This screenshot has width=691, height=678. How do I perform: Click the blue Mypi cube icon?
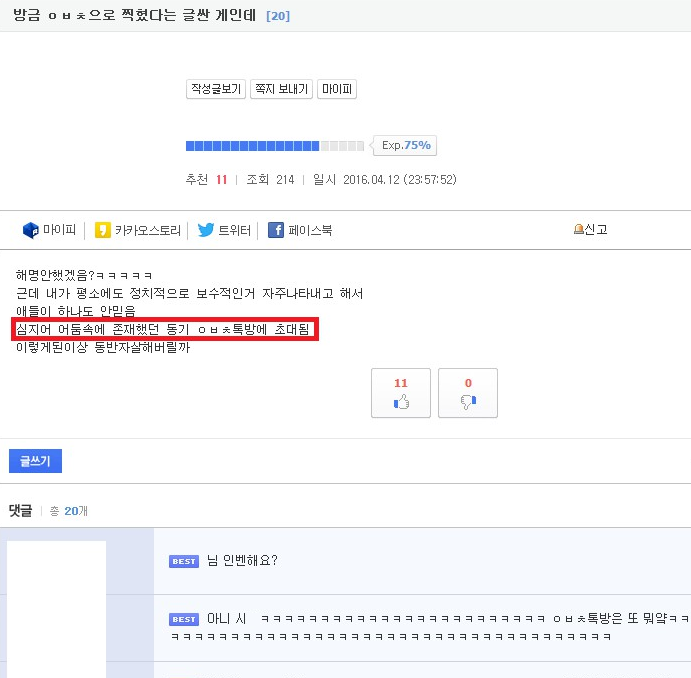pyautogui.click(x=31, y=230)
